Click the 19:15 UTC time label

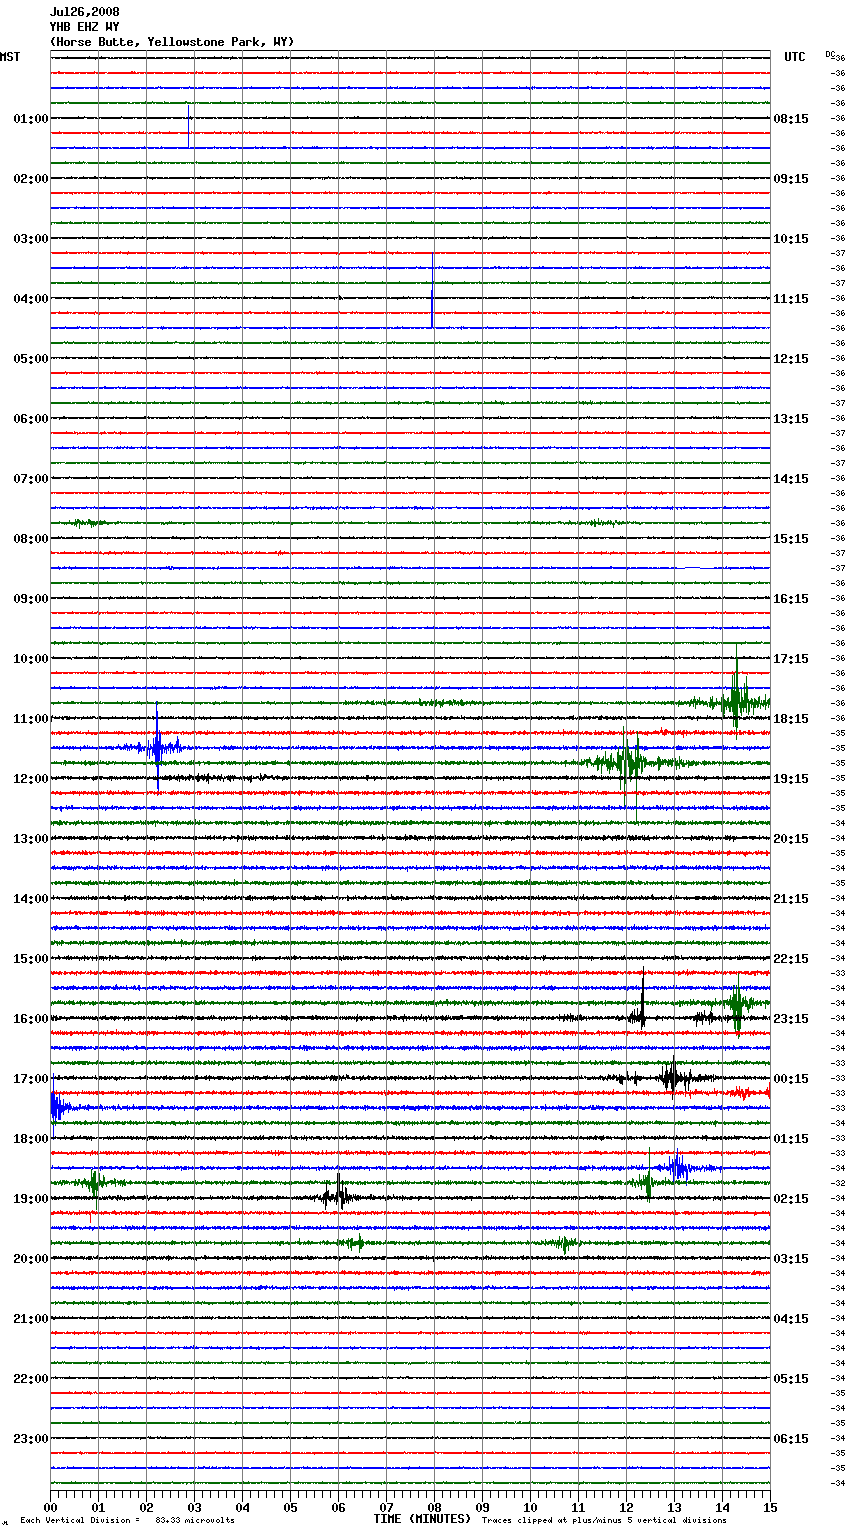click(791, 779)
